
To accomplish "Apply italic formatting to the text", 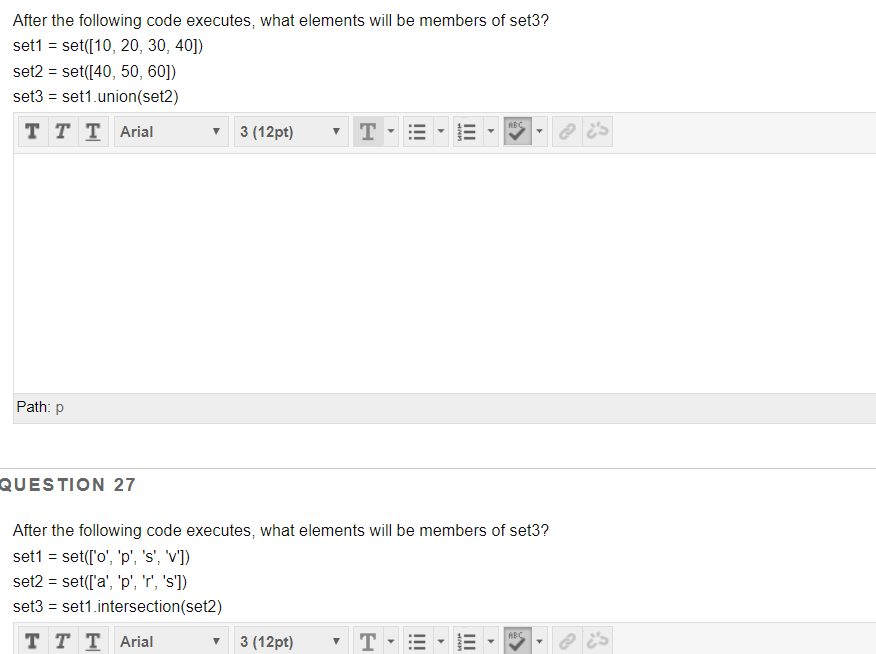I will tap(61, 131).
